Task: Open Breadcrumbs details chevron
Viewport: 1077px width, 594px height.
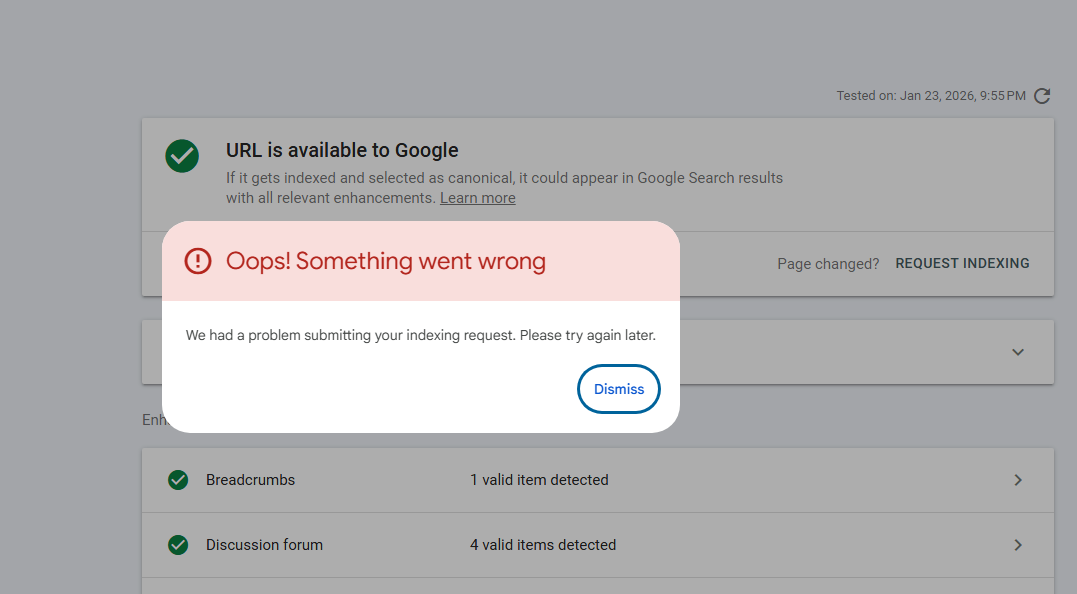Action: click(1018, 480)
